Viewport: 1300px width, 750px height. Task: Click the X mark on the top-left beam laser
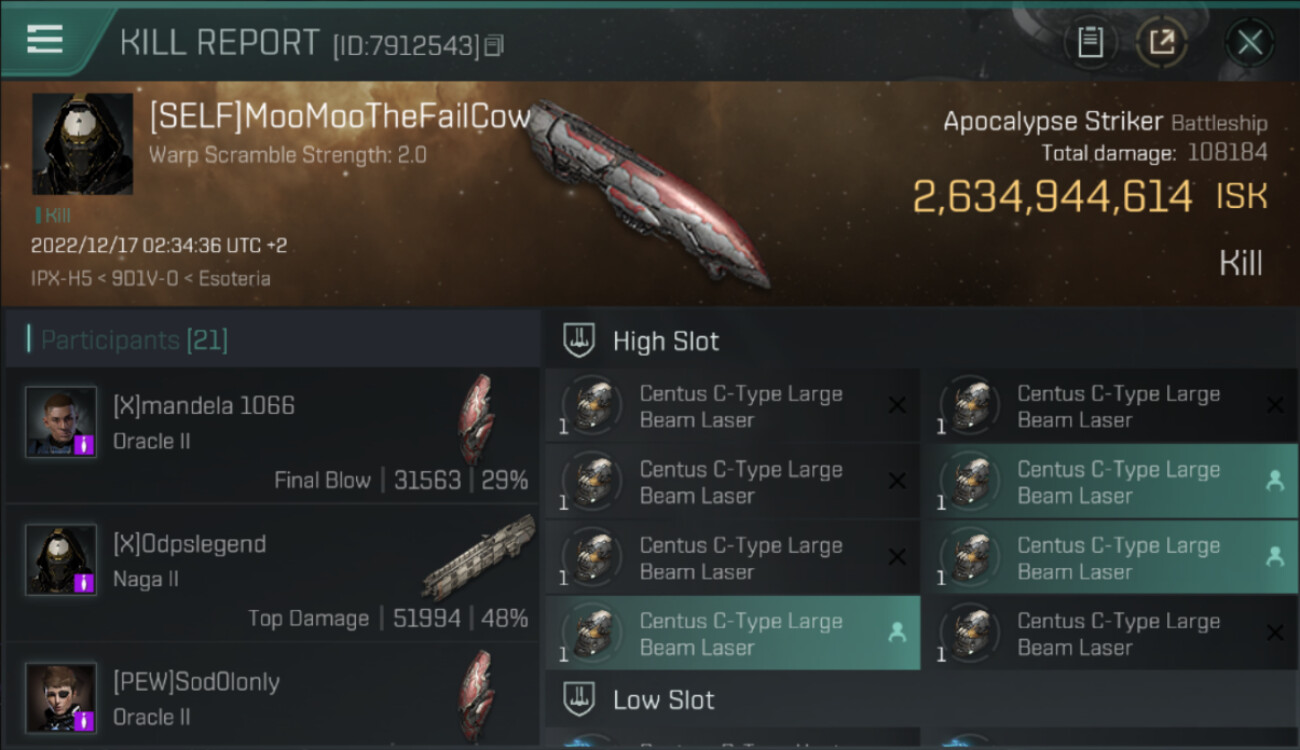[x=897, y=405]
